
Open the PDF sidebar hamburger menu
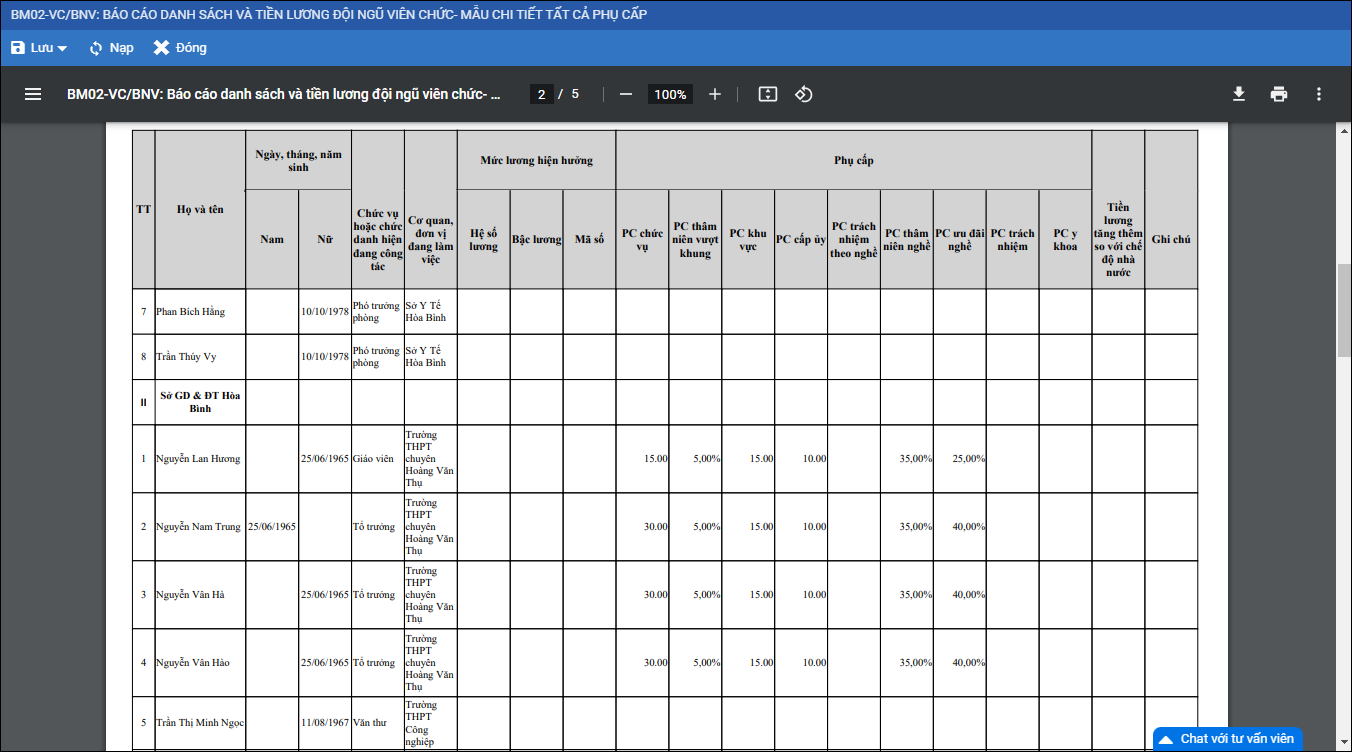33,94
